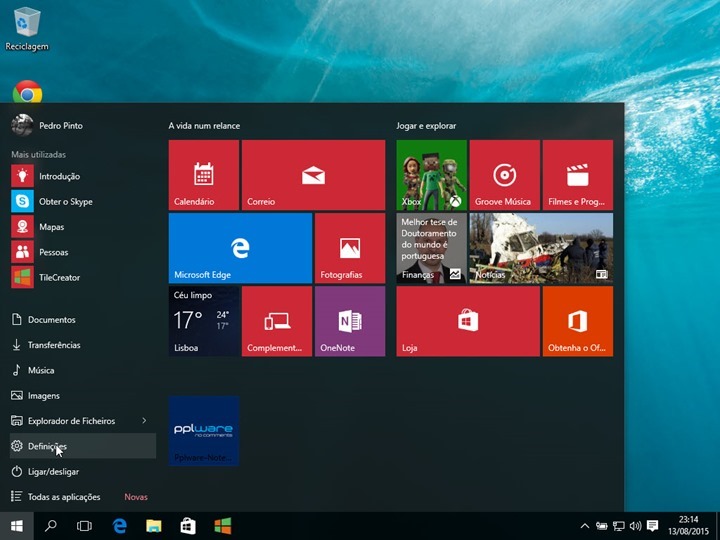Launch Edge from the taskbar
This screenshot has height=540, width=720.
click(x=119, y=526)
